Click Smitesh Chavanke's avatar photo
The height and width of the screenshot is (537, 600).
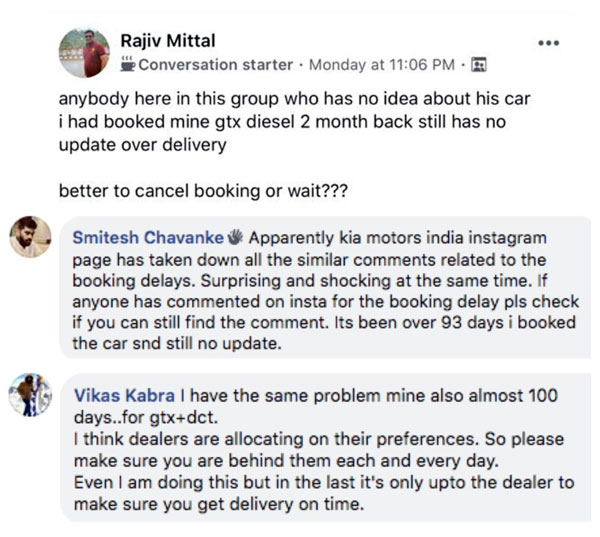tap(30, 238)
